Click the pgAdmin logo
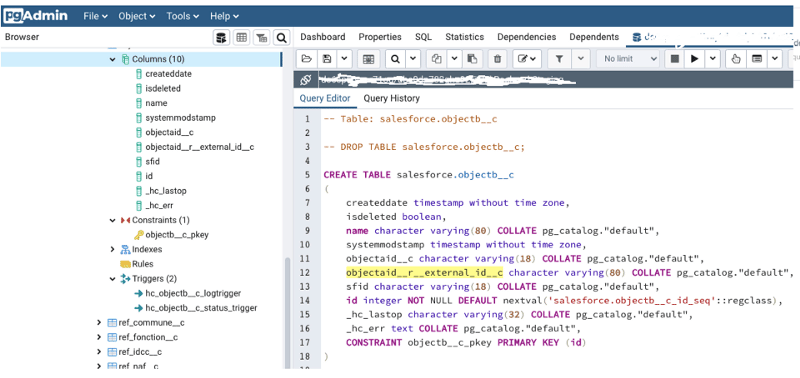 pos(35,16)
